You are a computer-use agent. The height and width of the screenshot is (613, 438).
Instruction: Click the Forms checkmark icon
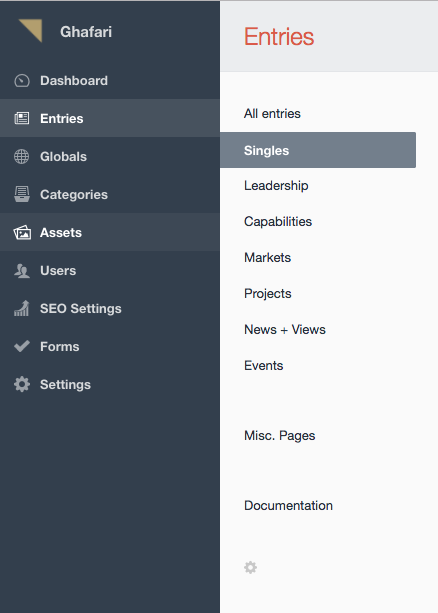coord(22,346)
